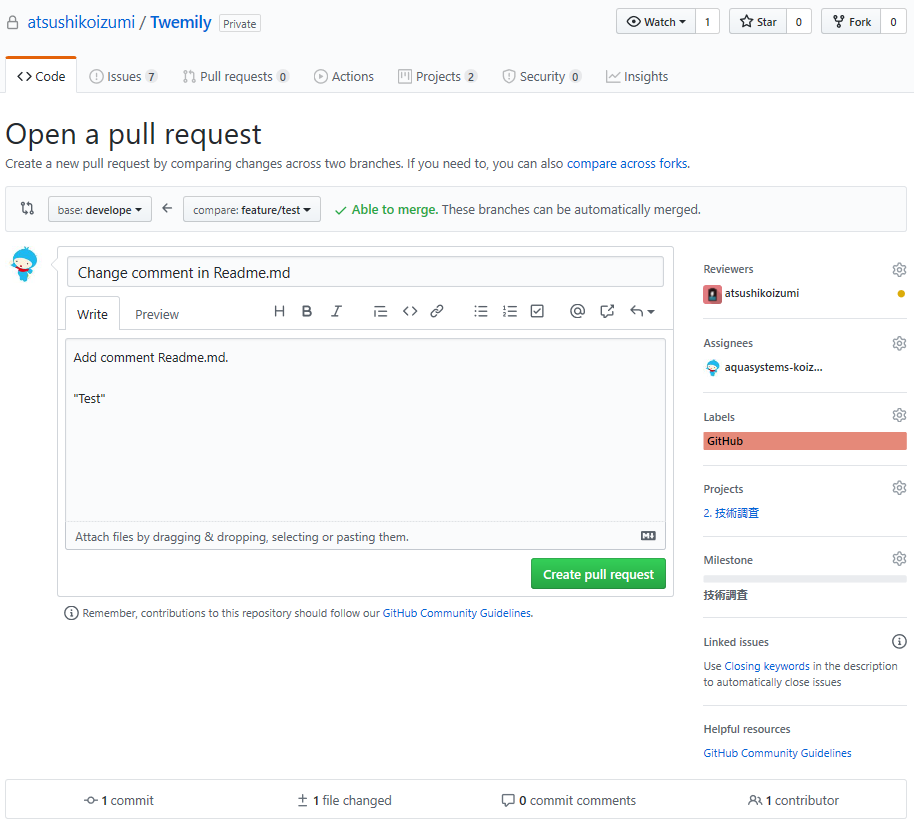Click the italic formatting icon

pyautogui.click(x=336, y=312)
